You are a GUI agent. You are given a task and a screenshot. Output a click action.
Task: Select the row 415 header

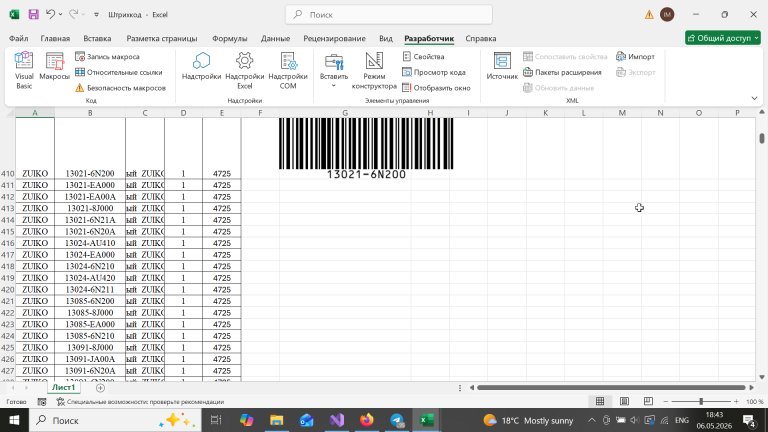click(7, 232)
